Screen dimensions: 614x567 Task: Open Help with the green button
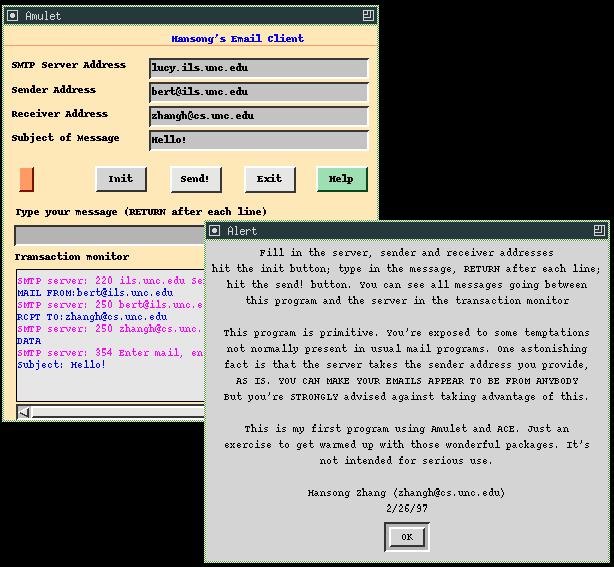coord(341,179)
